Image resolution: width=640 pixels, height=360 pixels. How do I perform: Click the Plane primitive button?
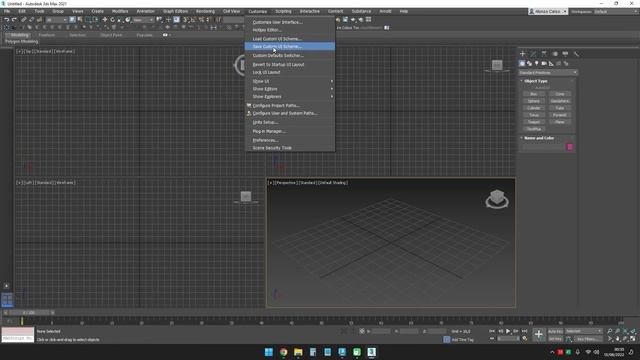pos(560,122)
